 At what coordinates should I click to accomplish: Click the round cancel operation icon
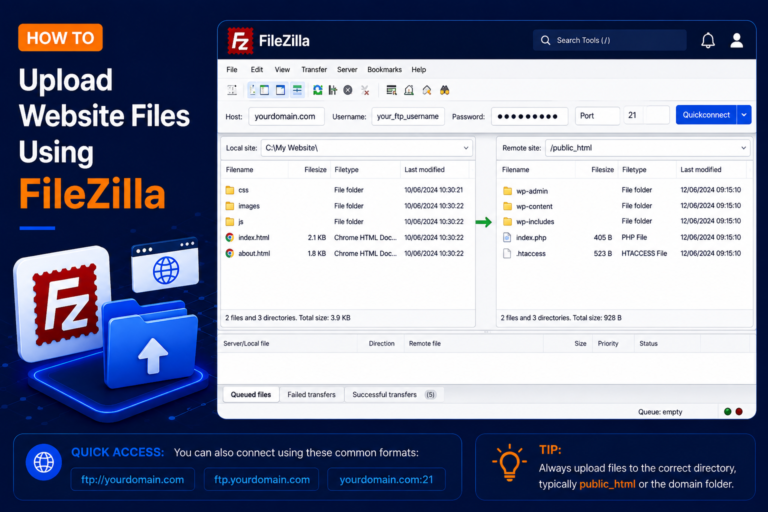click(x=348, y=90)
